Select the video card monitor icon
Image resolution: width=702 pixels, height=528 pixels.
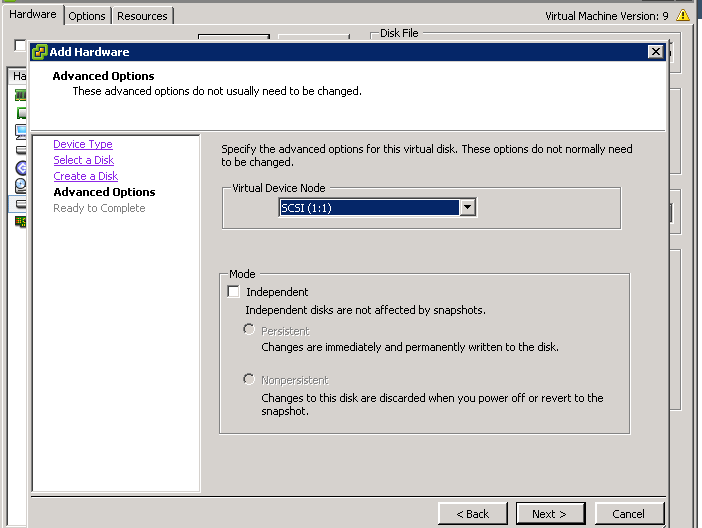[21, 131]
